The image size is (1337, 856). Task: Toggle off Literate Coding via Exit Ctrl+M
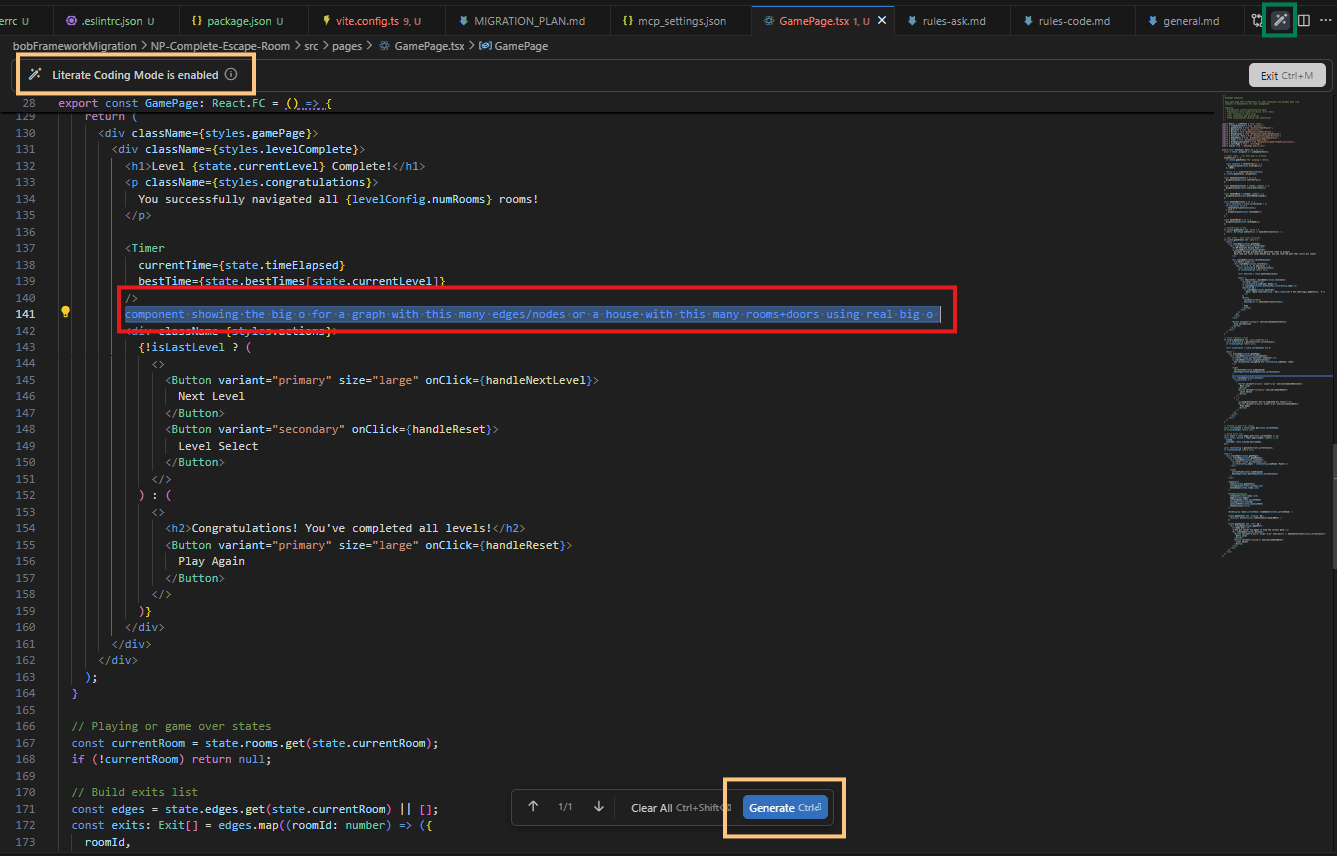point(1287,74)
